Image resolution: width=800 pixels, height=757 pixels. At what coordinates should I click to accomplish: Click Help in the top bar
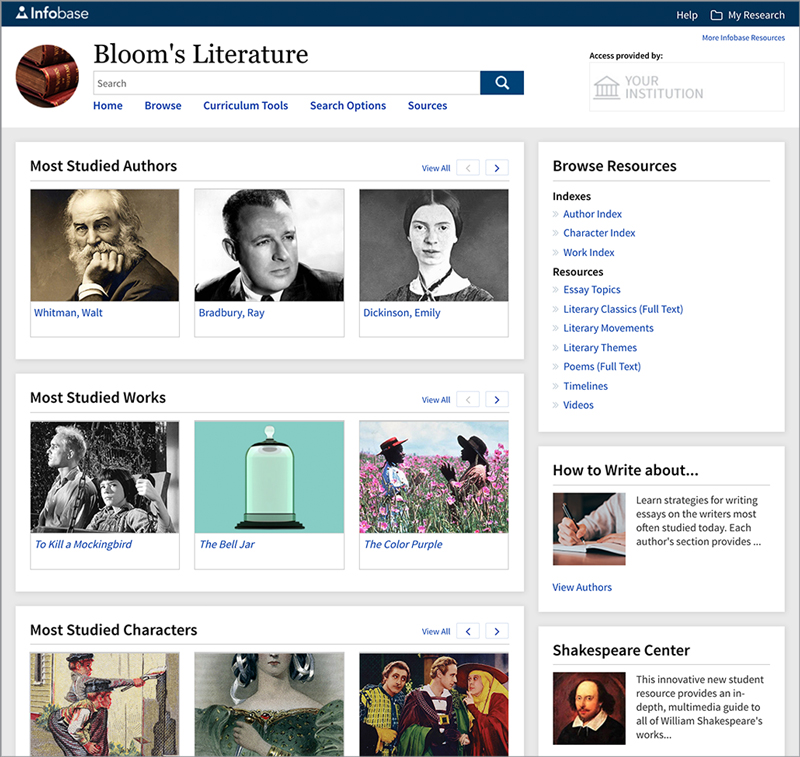[687, 15]
